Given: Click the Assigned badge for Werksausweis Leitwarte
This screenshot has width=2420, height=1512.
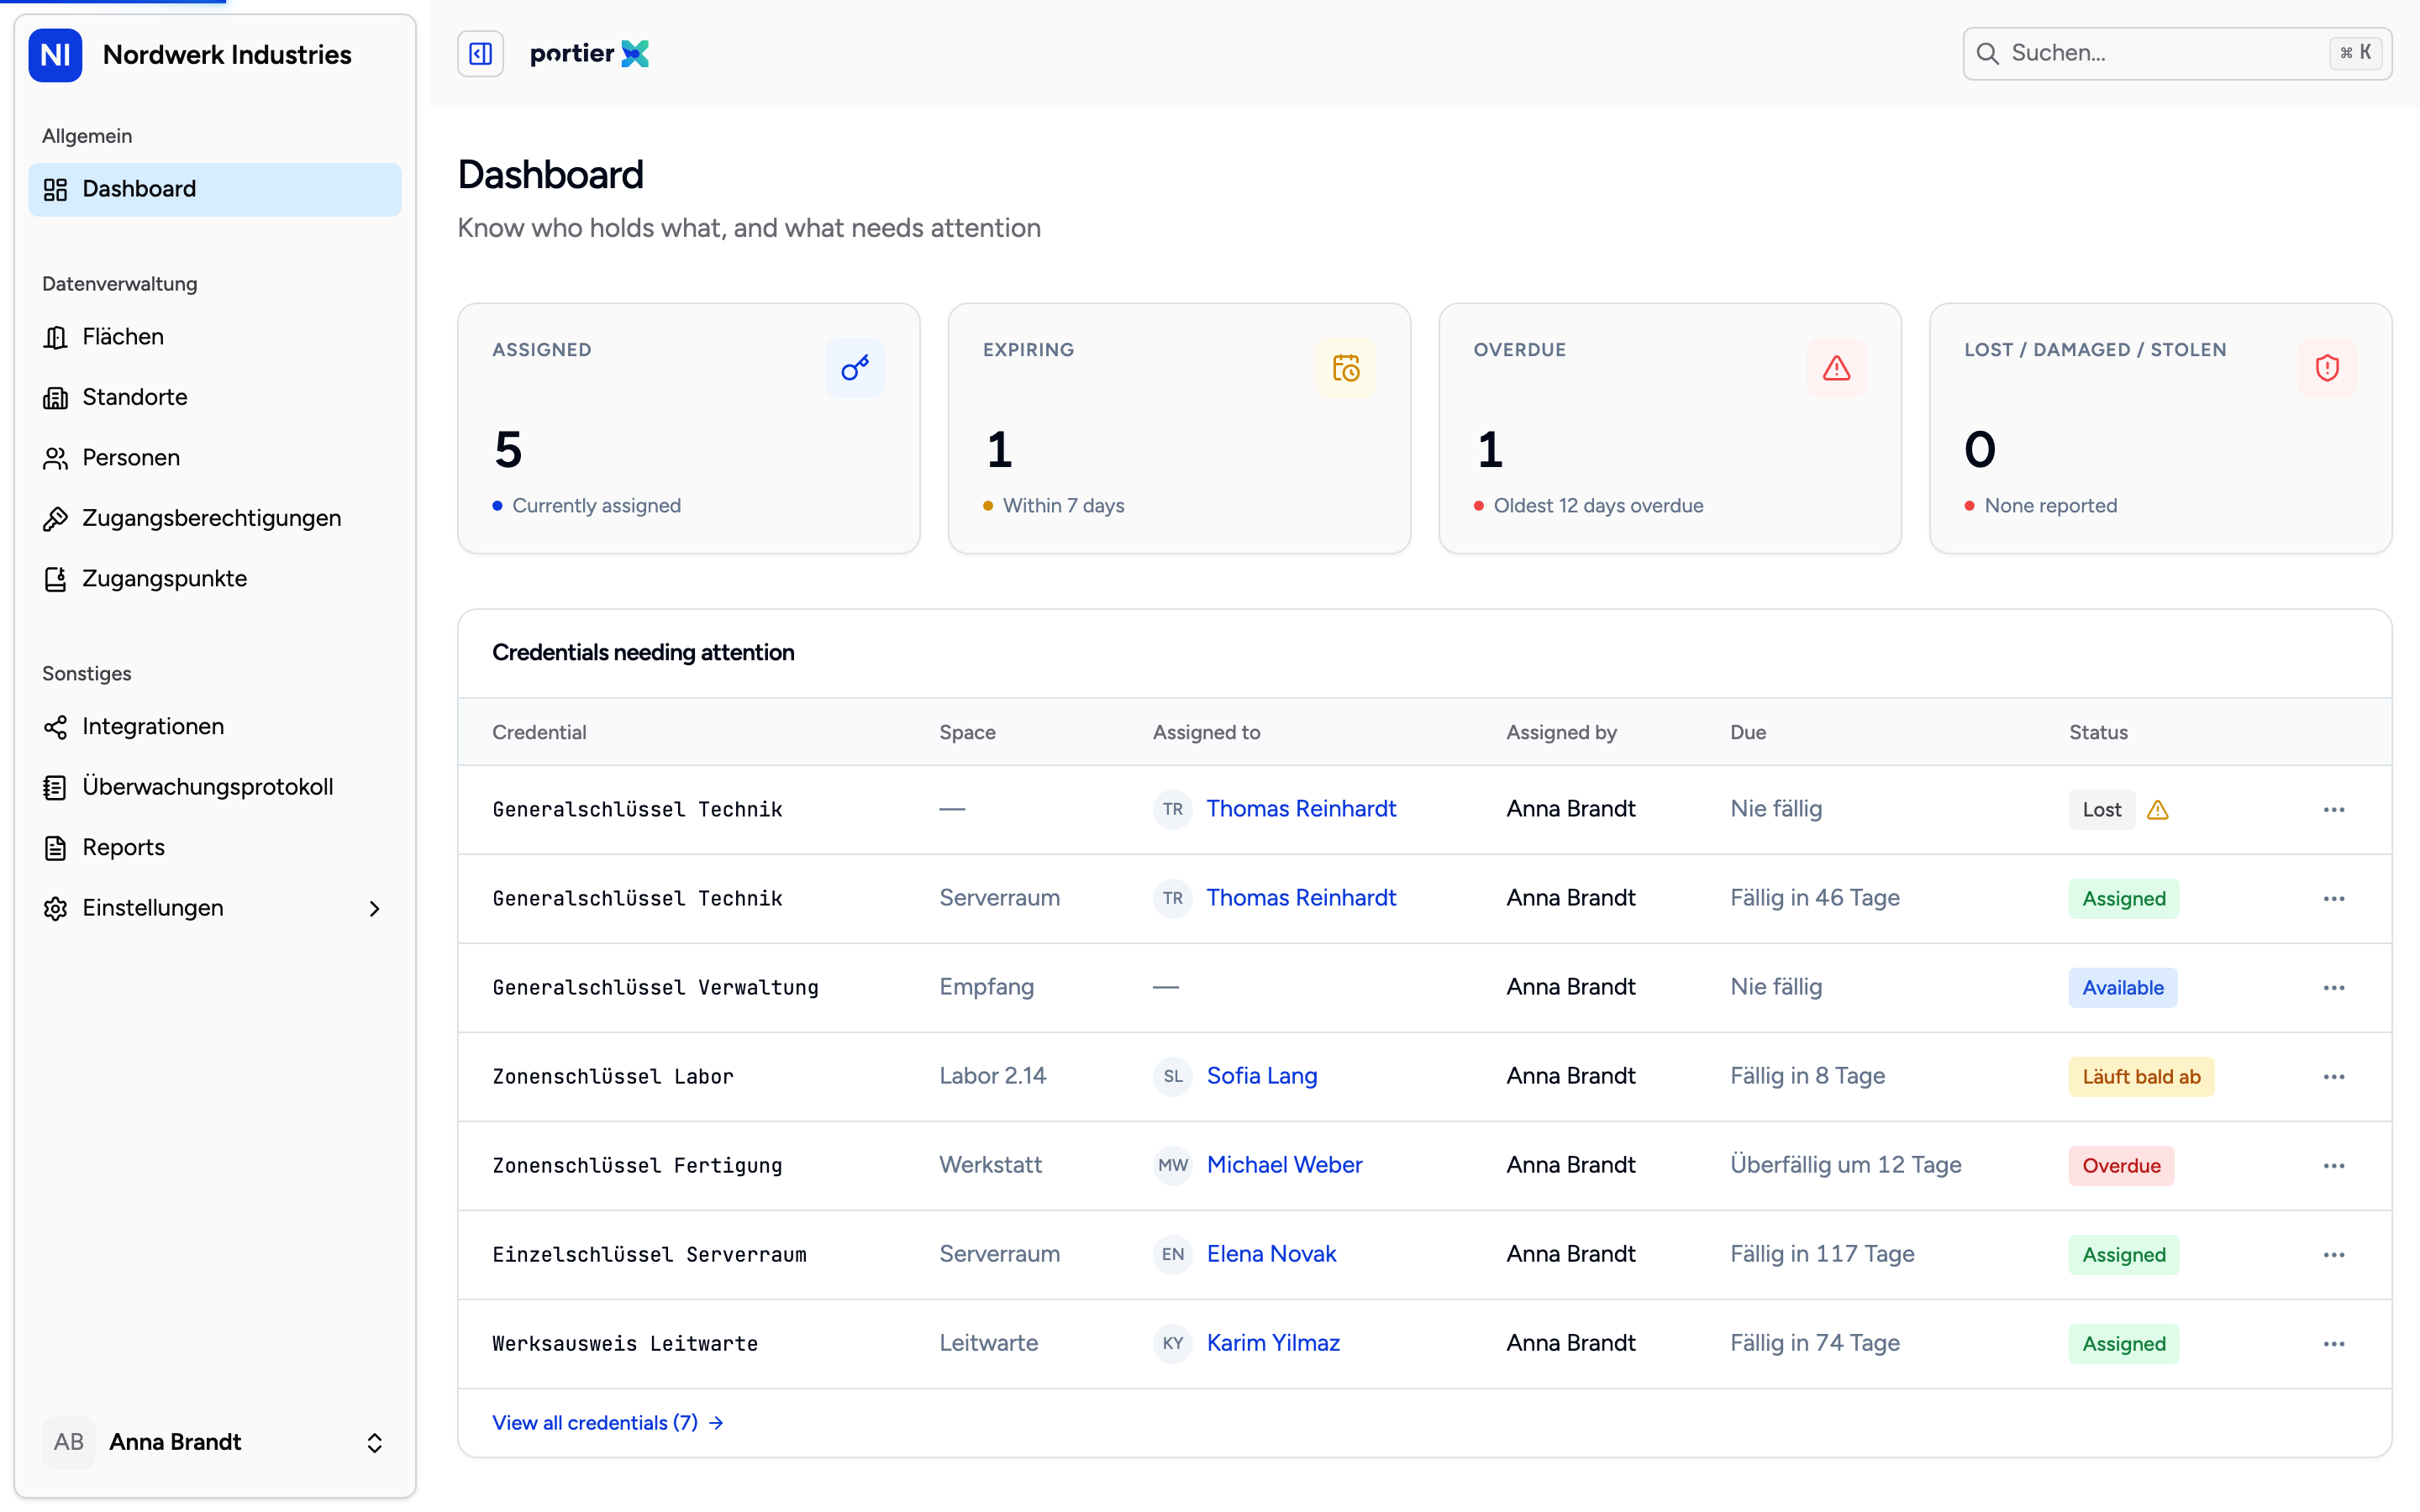Looking at the screenshot, I should (x=2123, y=1344).
